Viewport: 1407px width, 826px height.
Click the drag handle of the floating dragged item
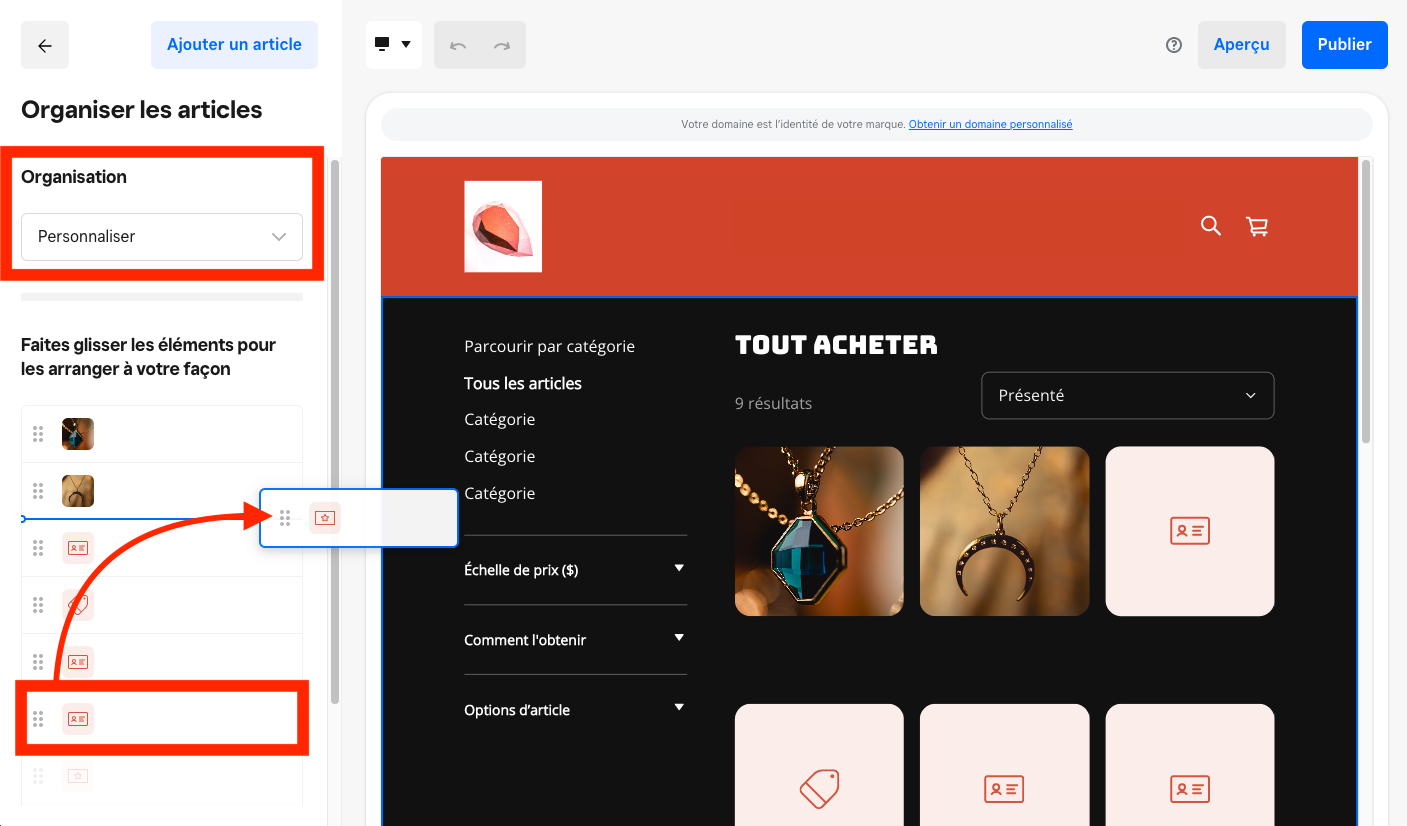(285, 518)
